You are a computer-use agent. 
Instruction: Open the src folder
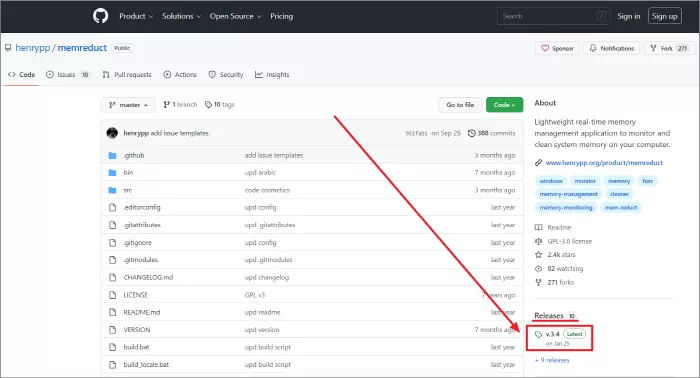click(128, 190)
